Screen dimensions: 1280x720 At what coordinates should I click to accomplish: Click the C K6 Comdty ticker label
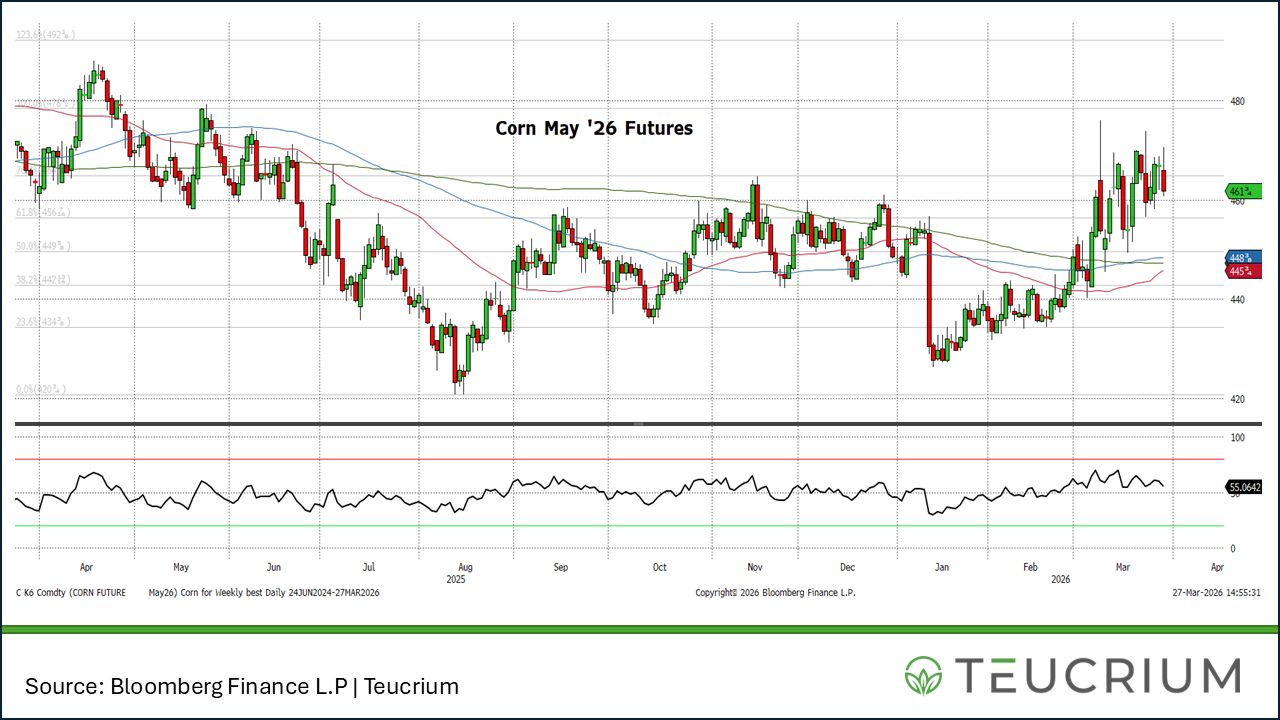pos(70,592)
